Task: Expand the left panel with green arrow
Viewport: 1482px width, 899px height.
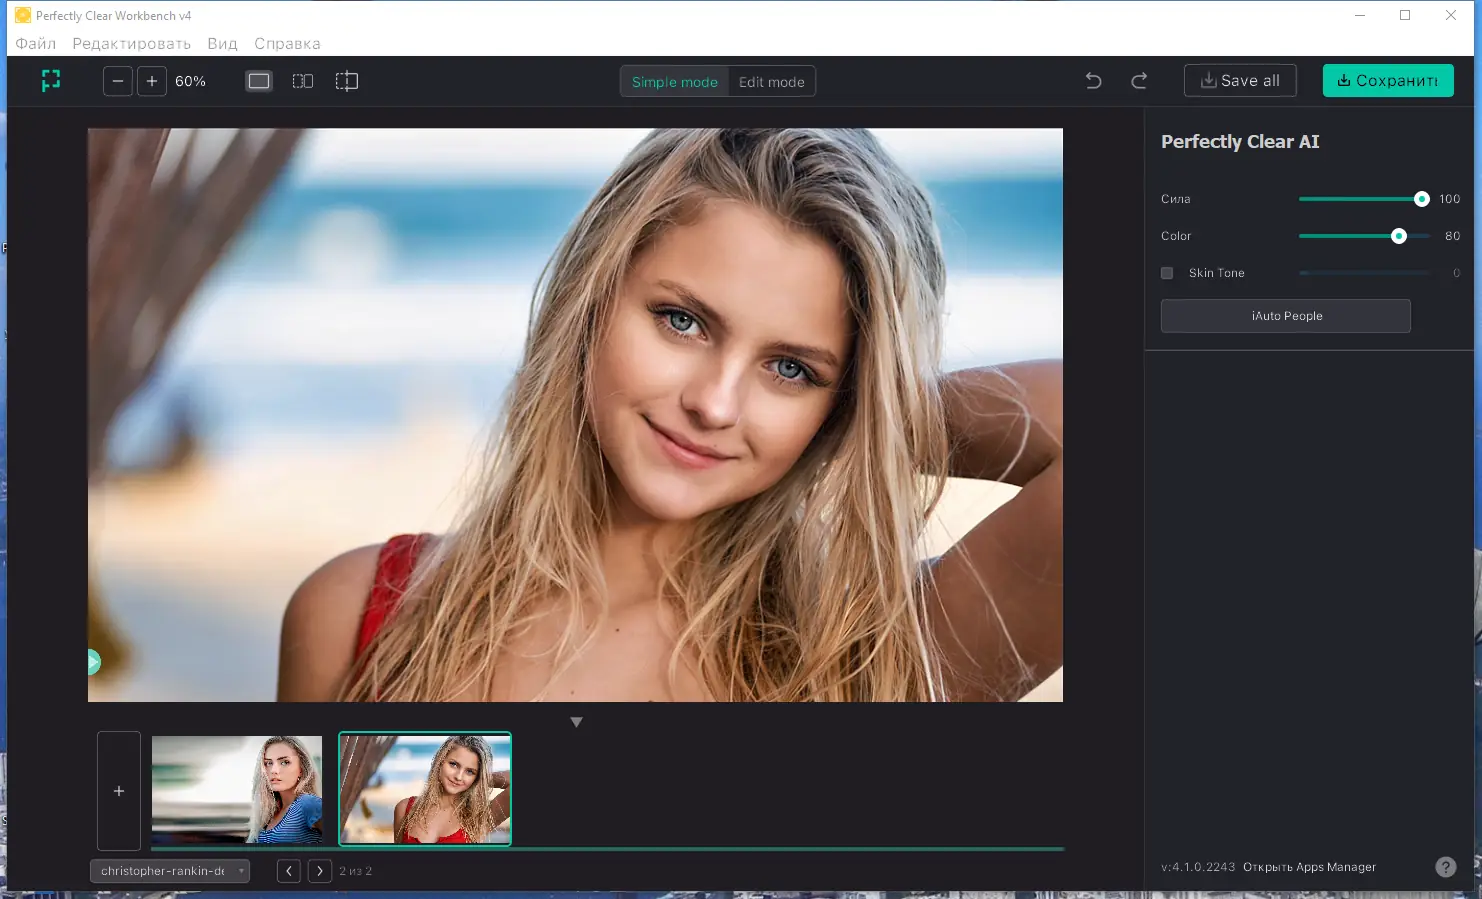Action: point(93,661)
